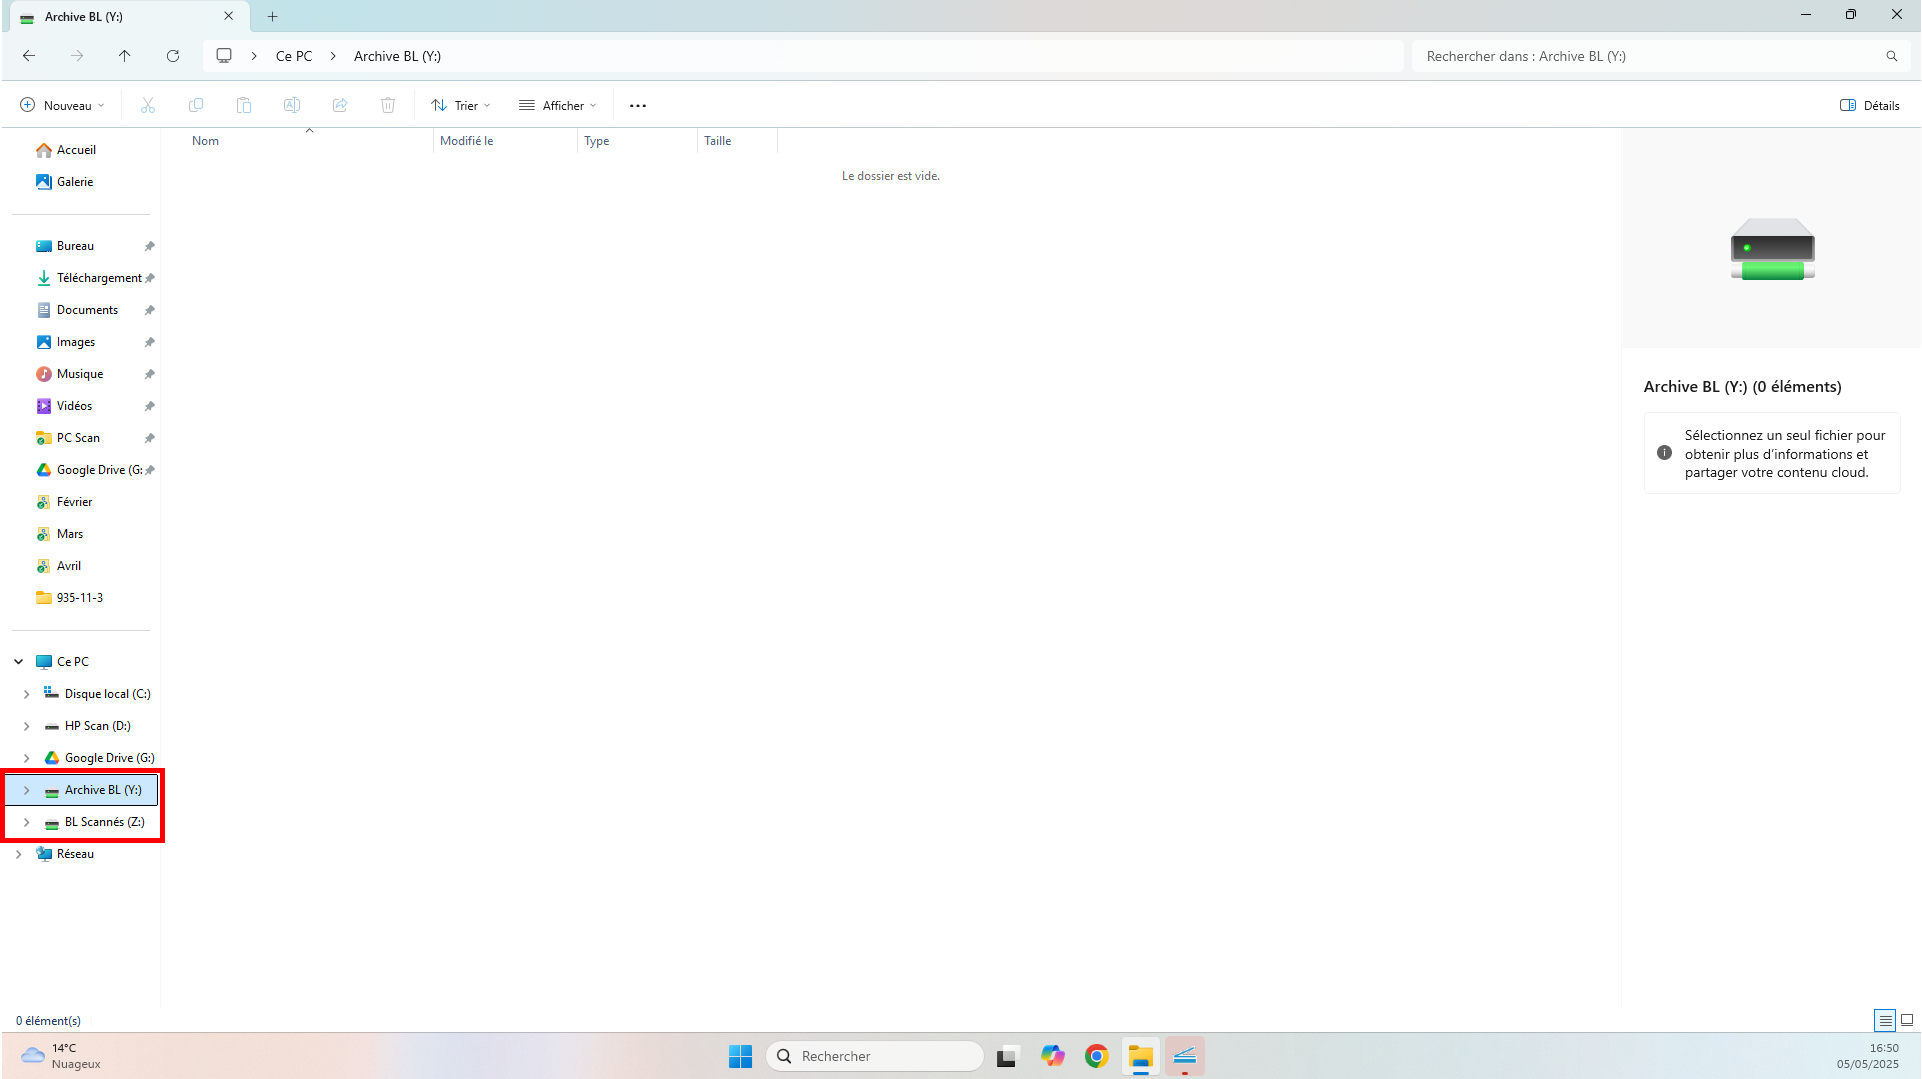Viewport: 1922px width, 1079px height.
Task: Toggle the Détails pane button
Action: 1869,105
